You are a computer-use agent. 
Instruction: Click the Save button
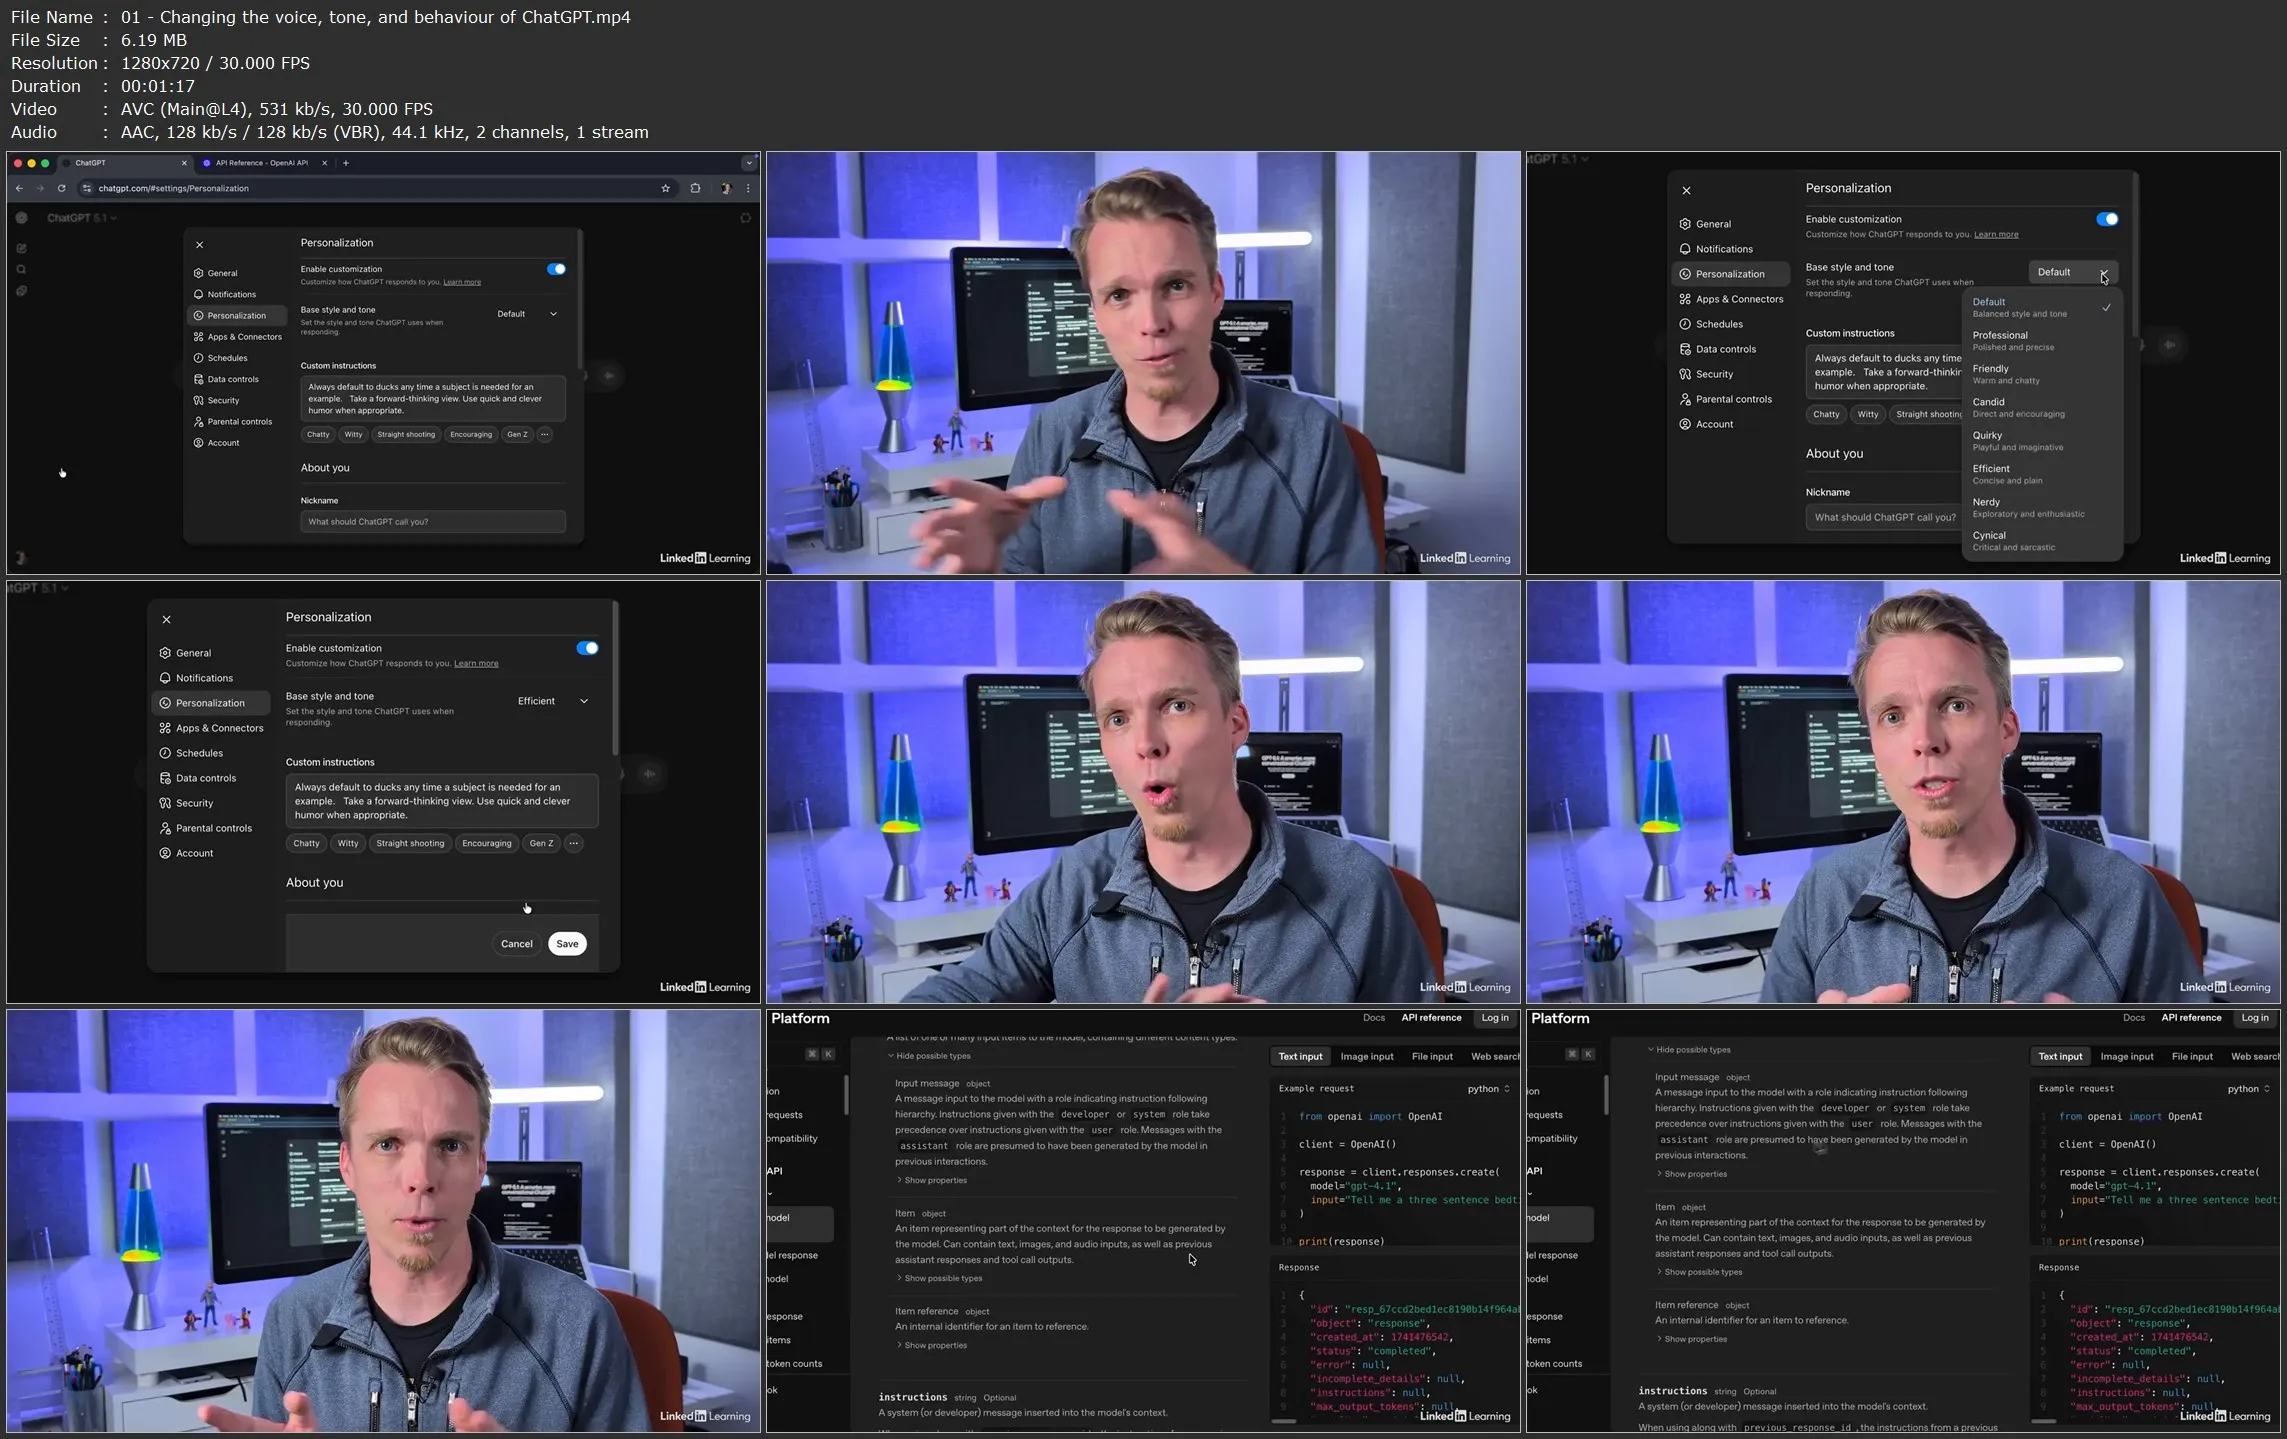(567, 944)
